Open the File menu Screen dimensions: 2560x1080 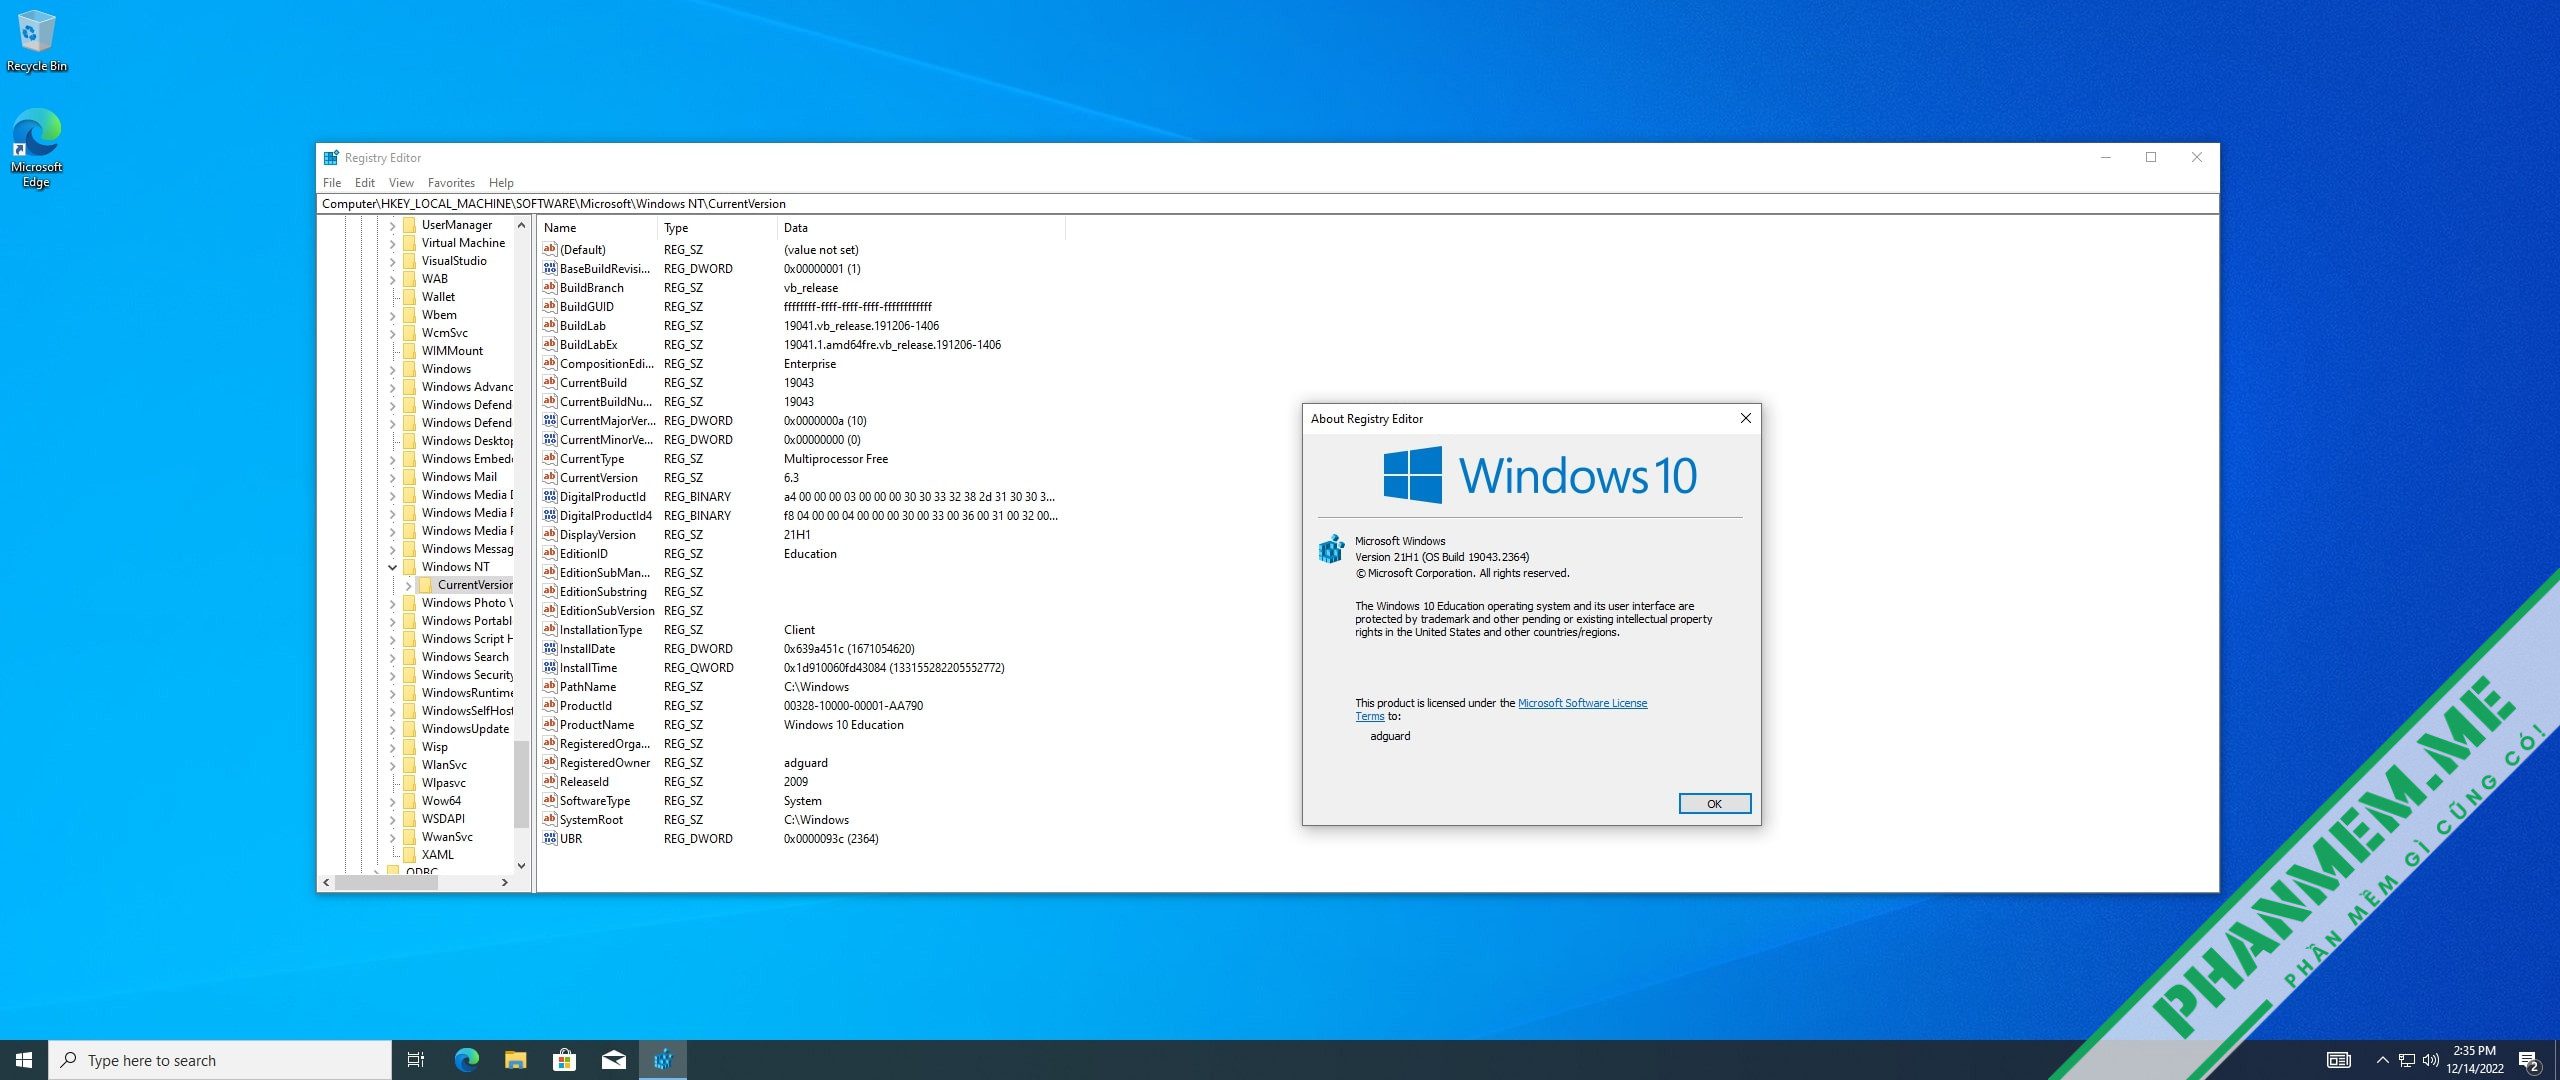[332, 183]
